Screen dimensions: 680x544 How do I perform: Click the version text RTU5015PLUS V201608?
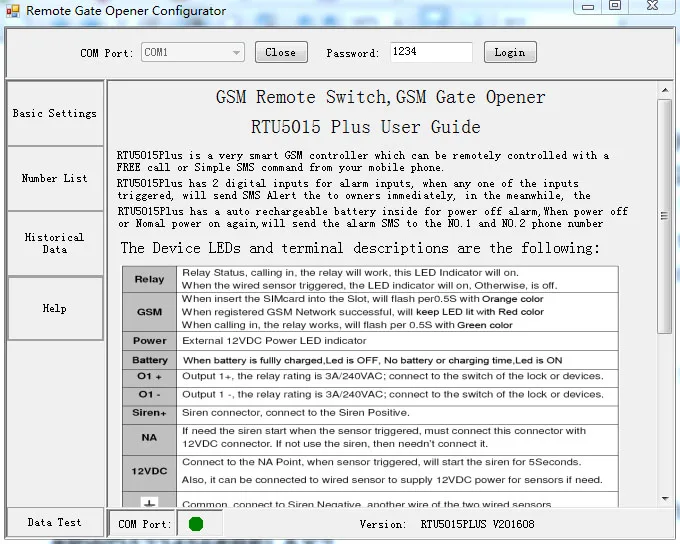click(x=477, y=524)
